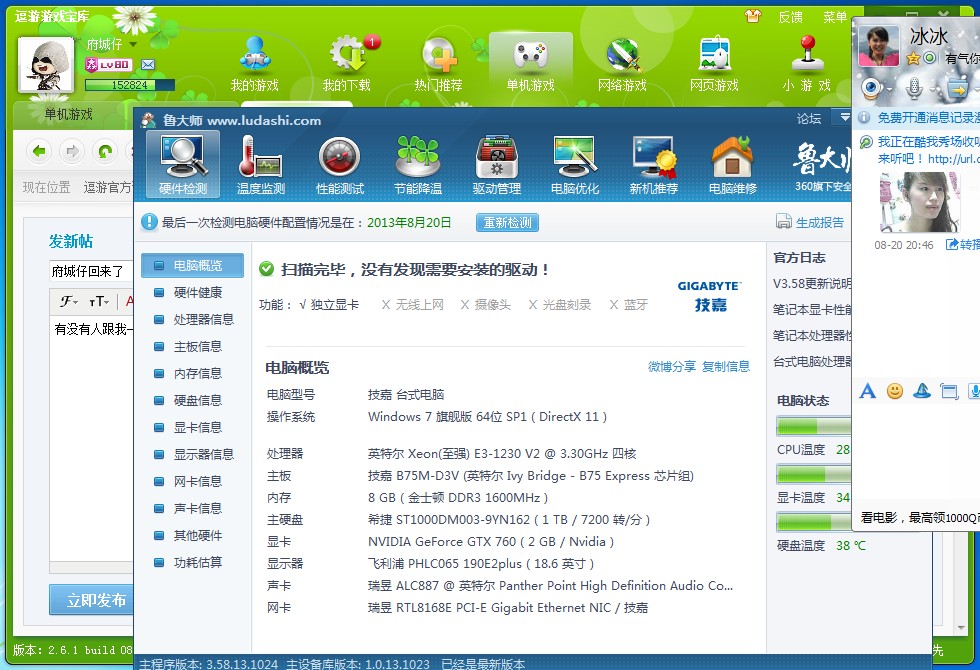
Task: Click 生成报告 generate report
Action: click(x=810, y=222)
